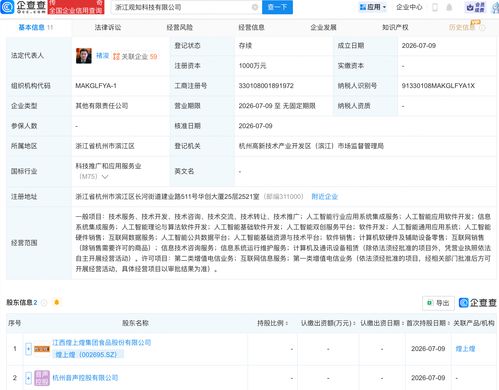
Task: Switch to the 历史信息 tab
Action: click(x=462, y=27)
